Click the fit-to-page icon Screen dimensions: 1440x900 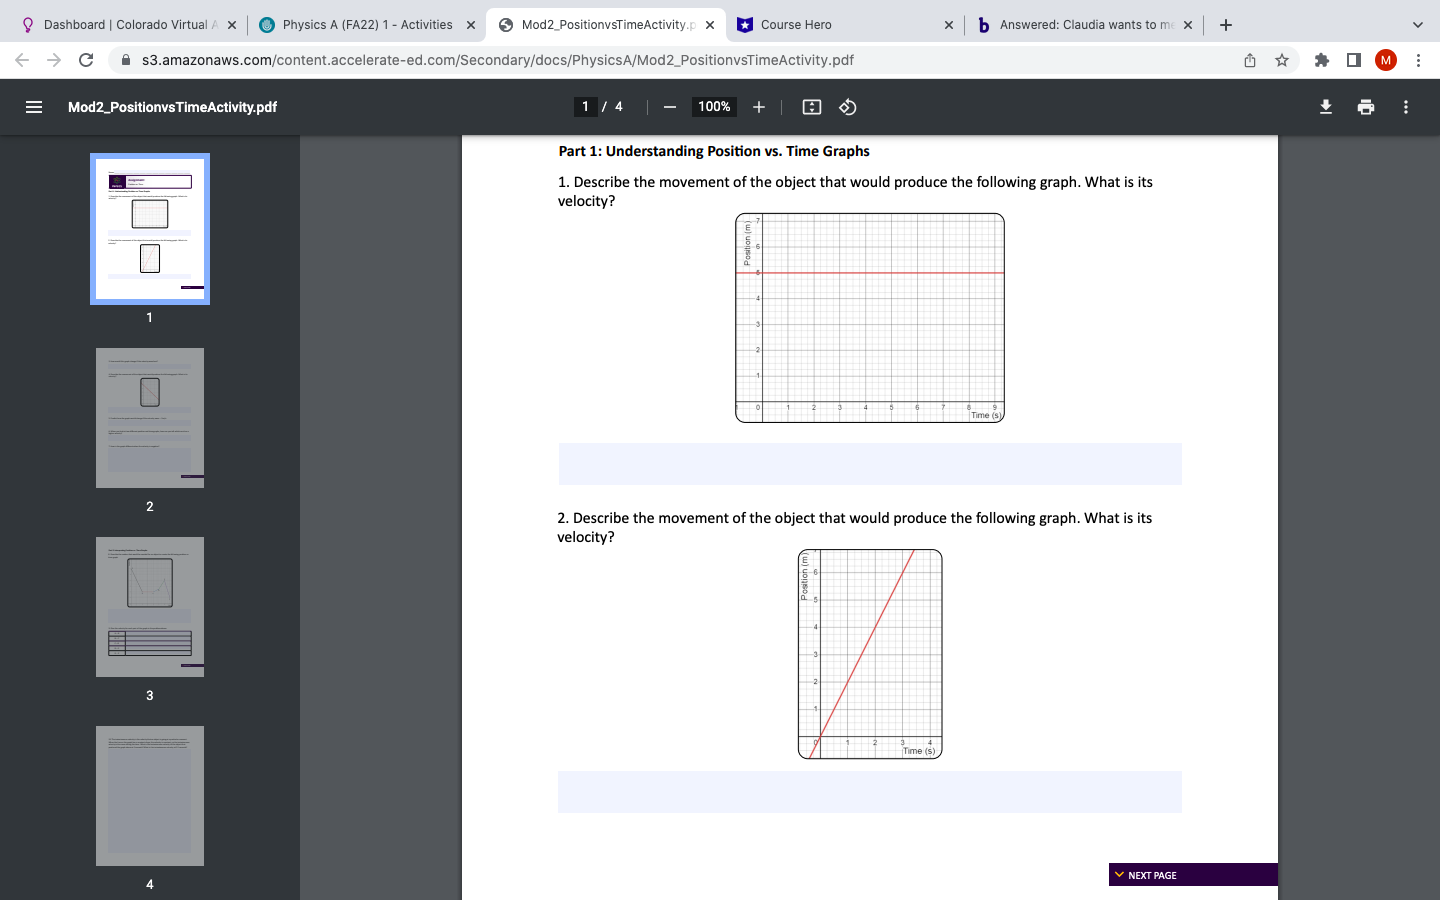point(811,107)
